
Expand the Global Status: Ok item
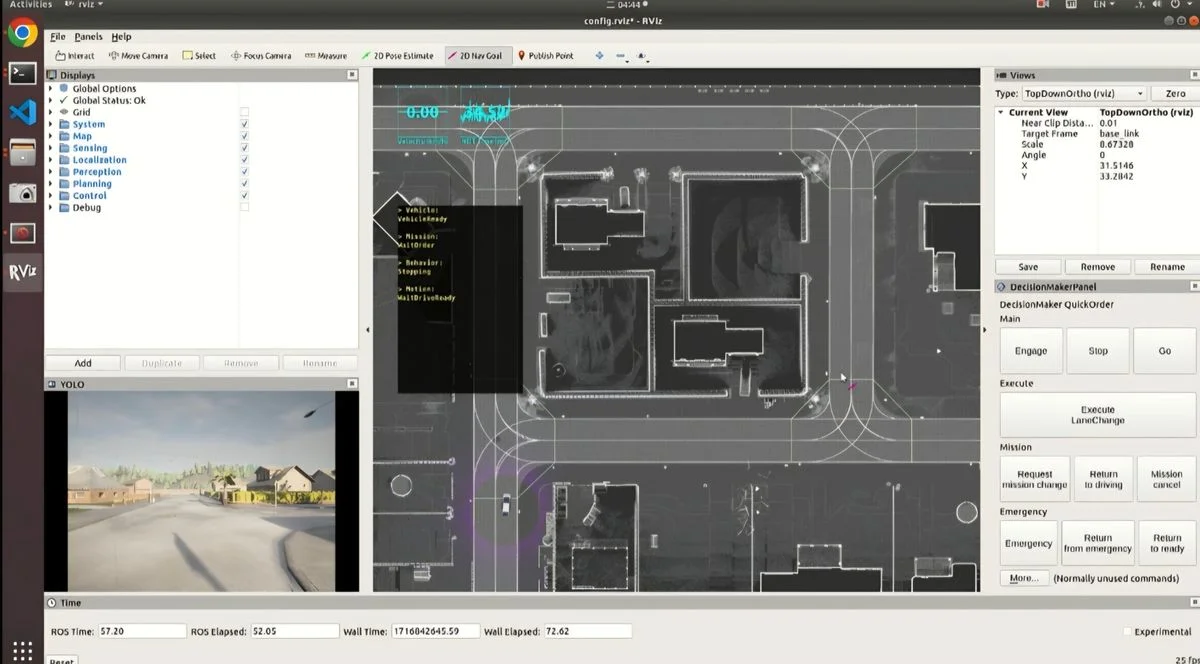click(x=51, y=101)
